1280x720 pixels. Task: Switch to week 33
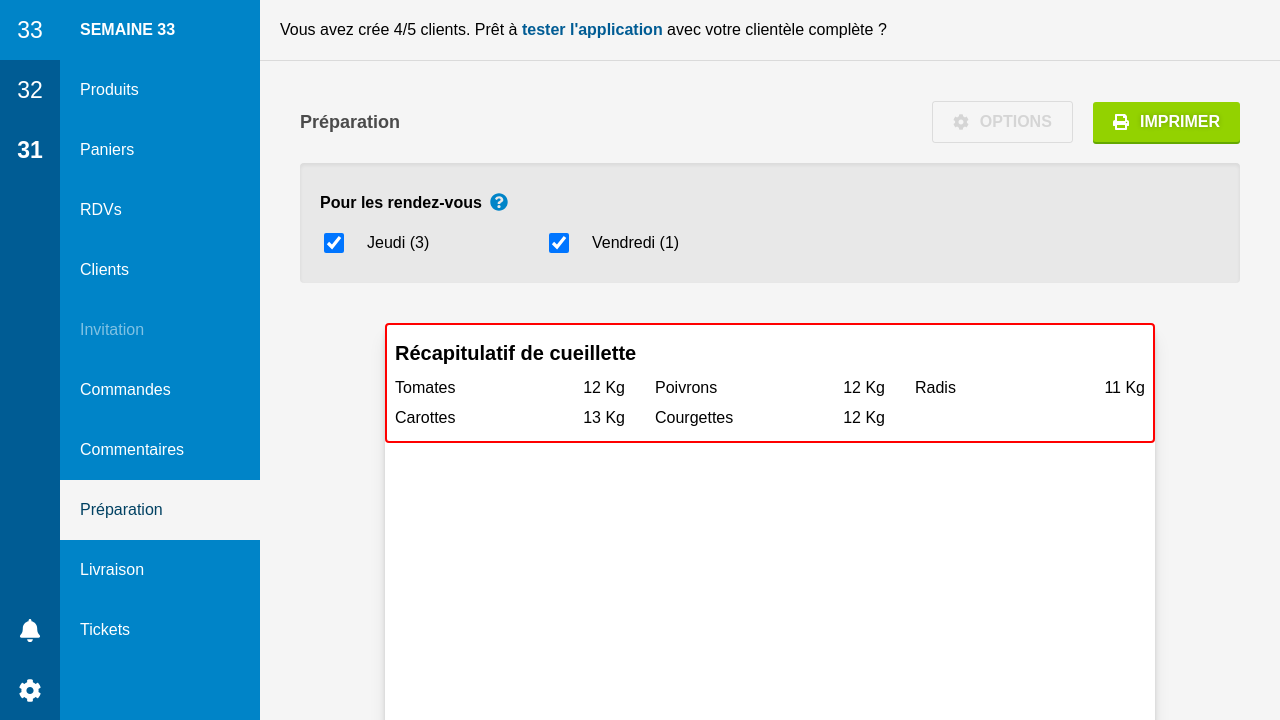[30, 30]
